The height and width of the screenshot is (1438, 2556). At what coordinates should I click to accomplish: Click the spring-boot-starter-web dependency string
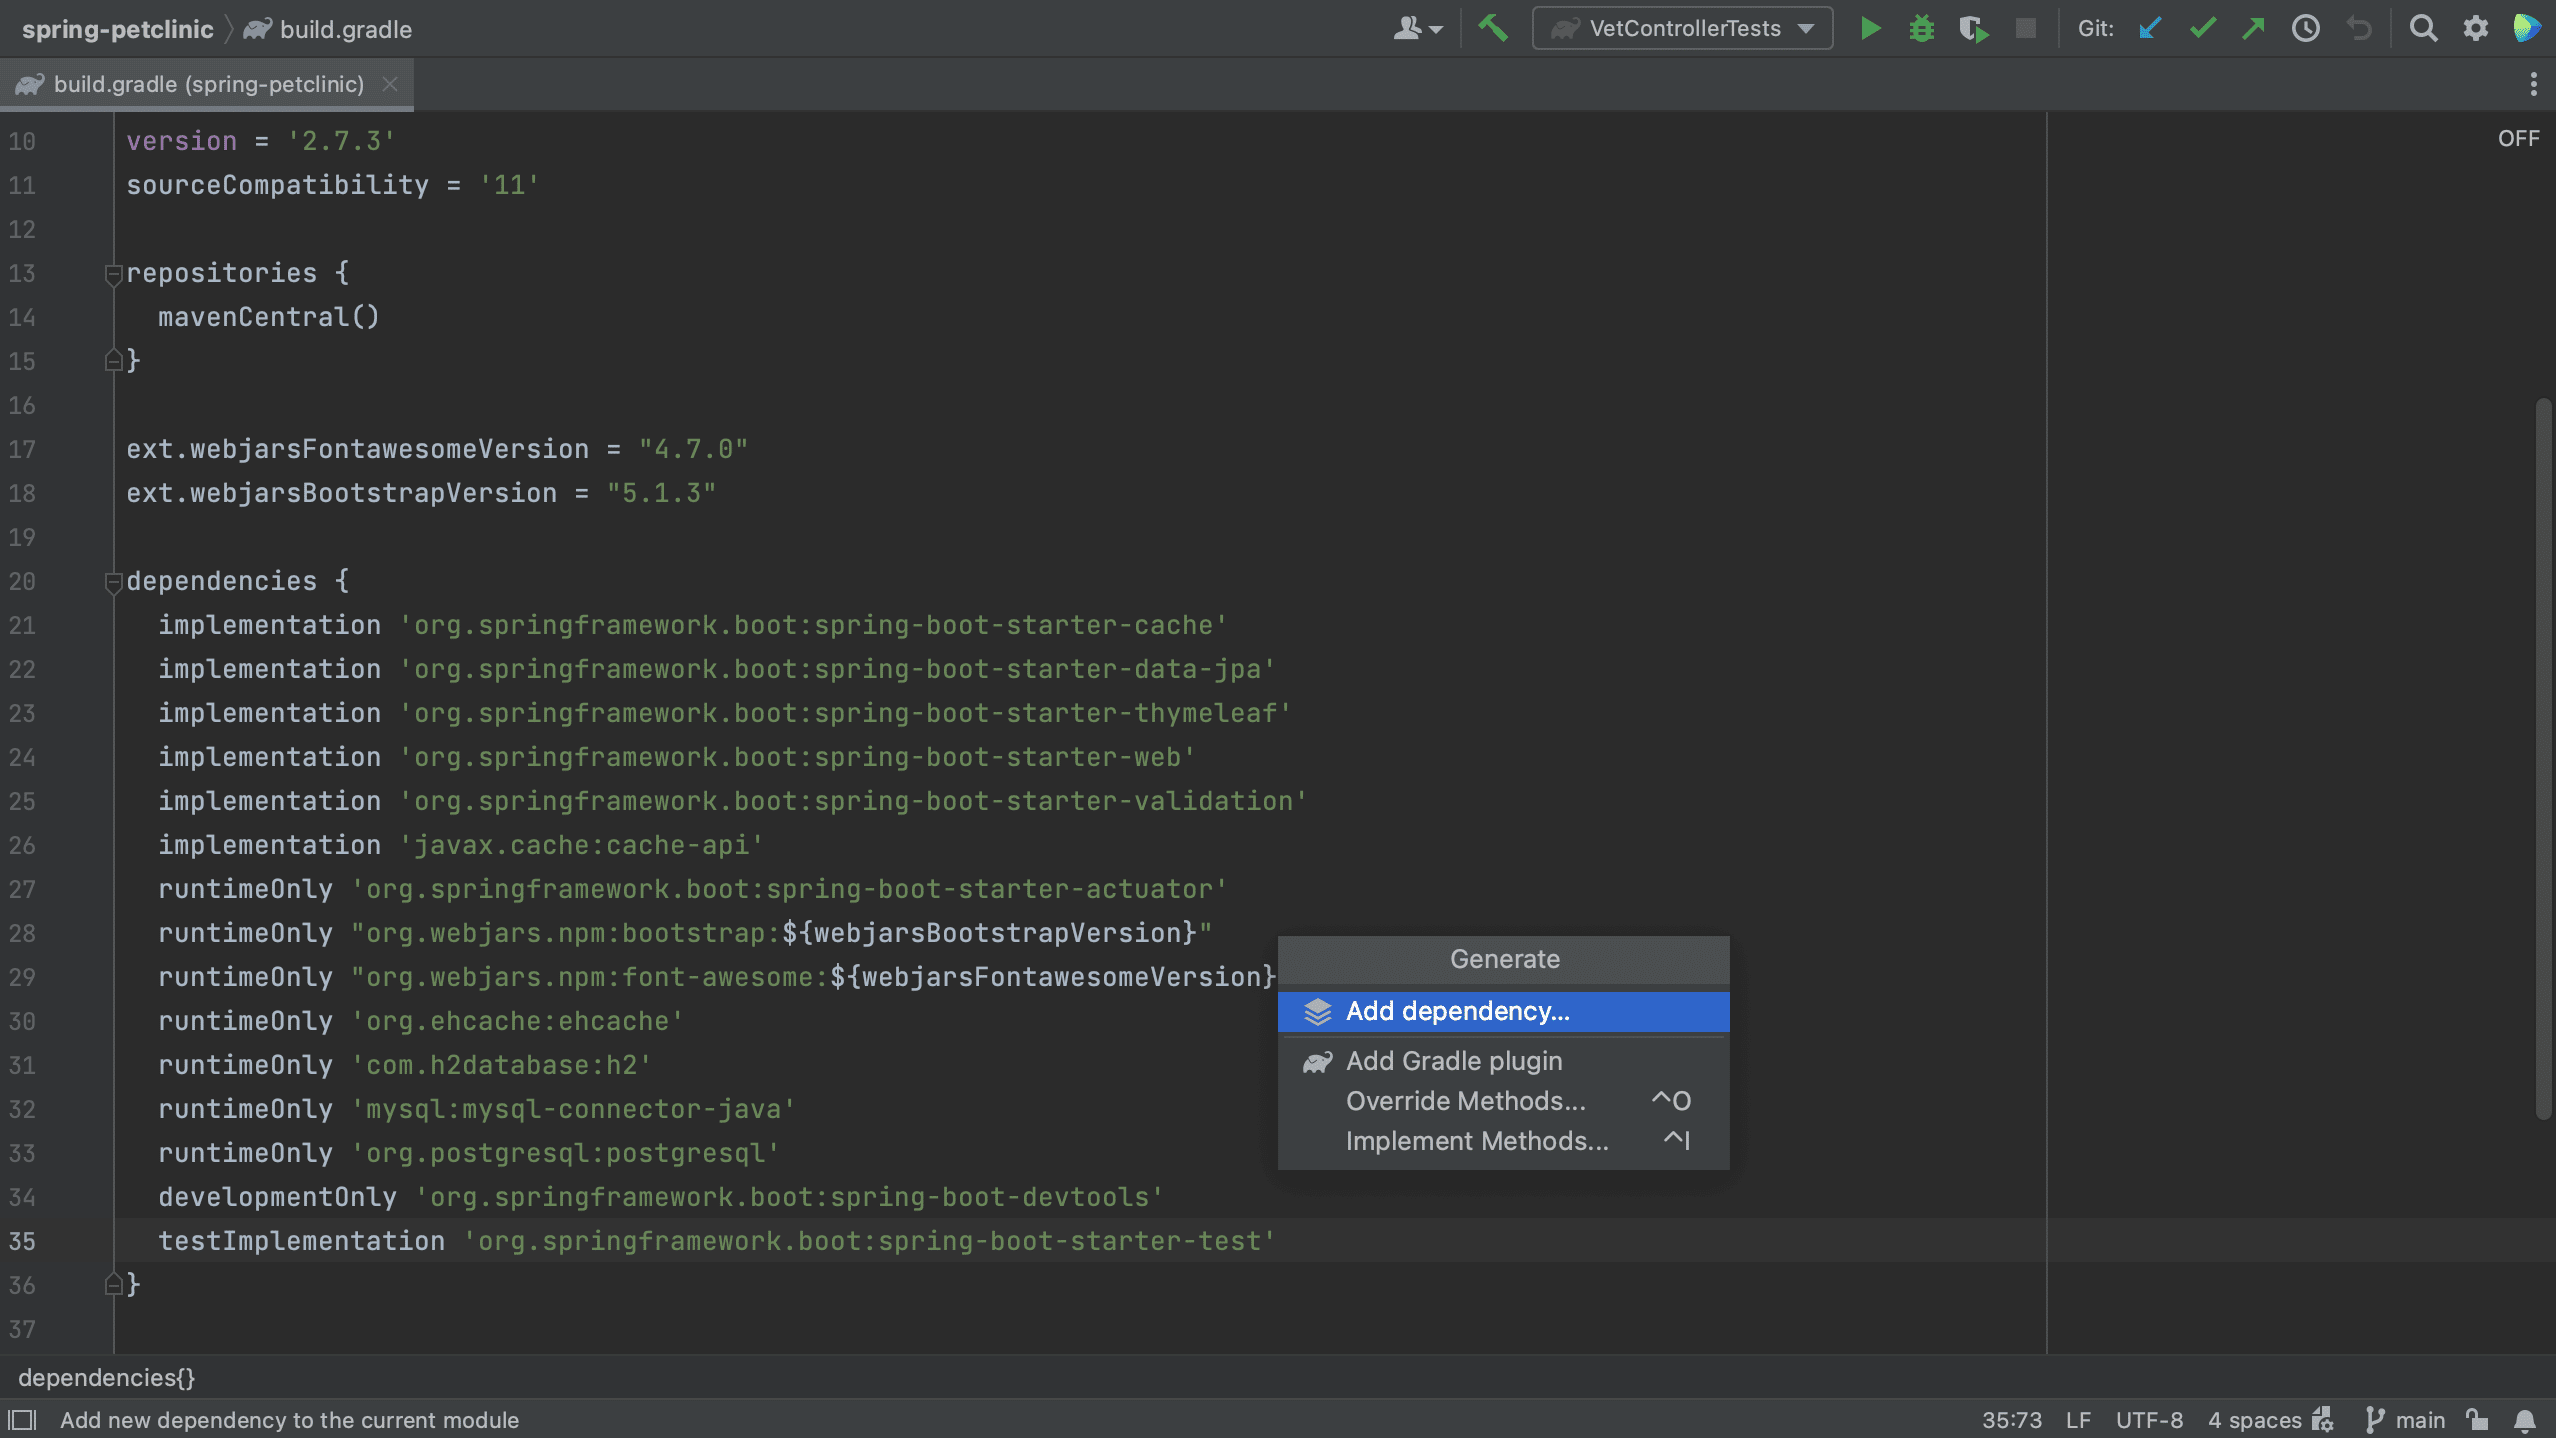pyautogui.click(x=797, y=757)
